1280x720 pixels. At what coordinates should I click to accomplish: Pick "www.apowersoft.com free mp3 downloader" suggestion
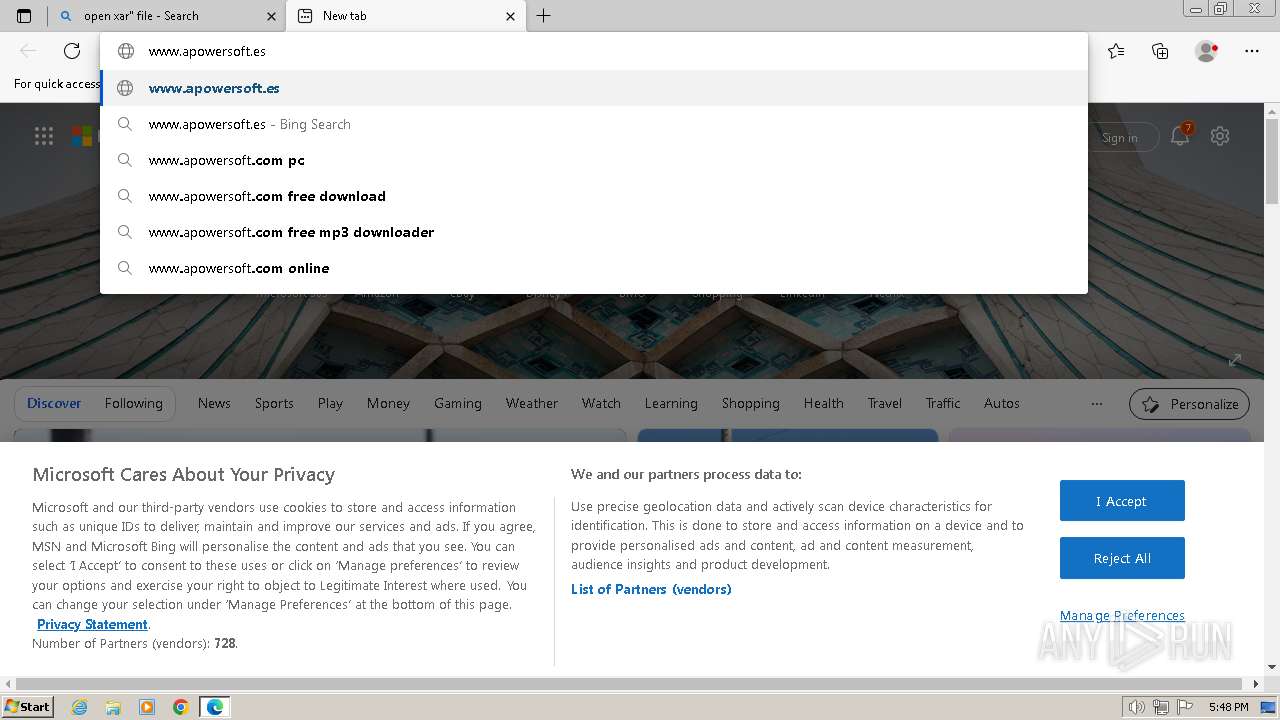tap(594, 232)
